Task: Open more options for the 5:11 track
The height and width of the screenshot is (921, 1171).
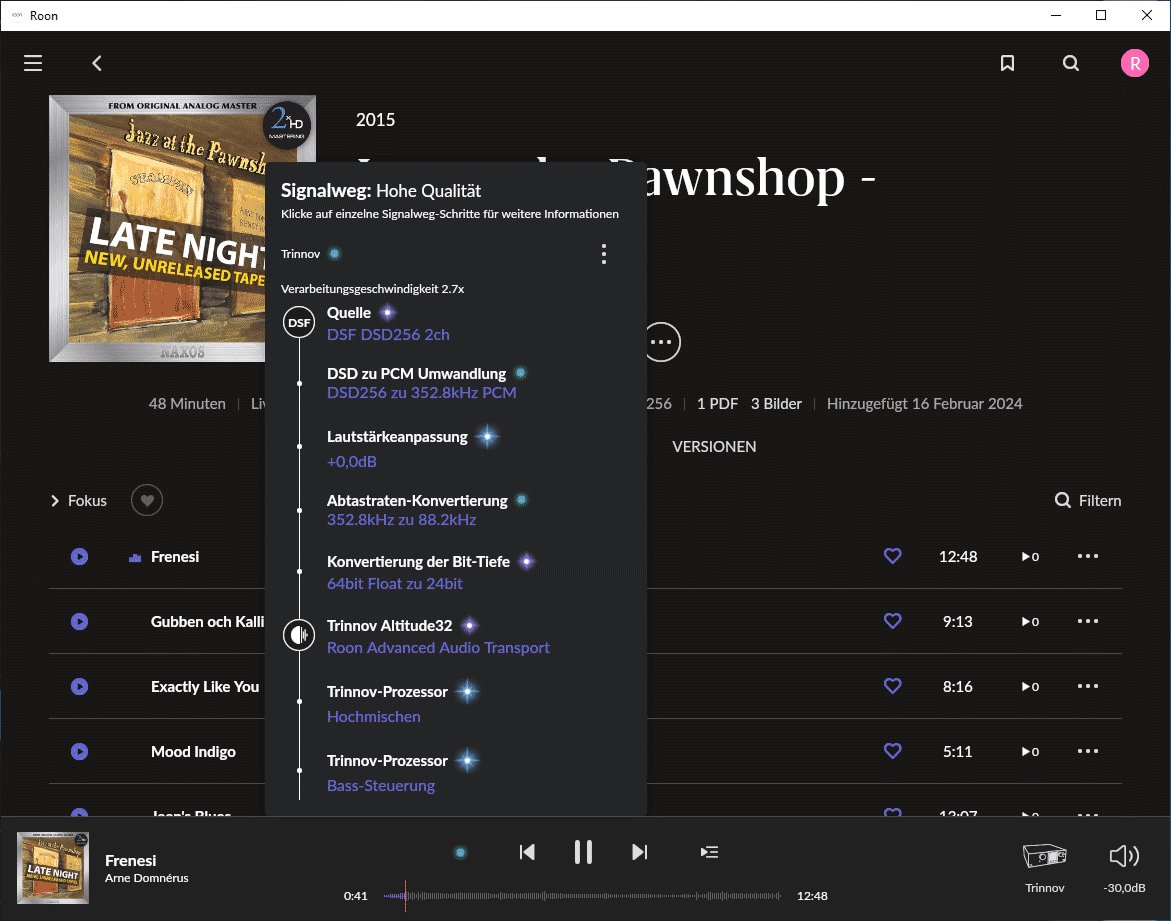Action: coord(1087,751)
